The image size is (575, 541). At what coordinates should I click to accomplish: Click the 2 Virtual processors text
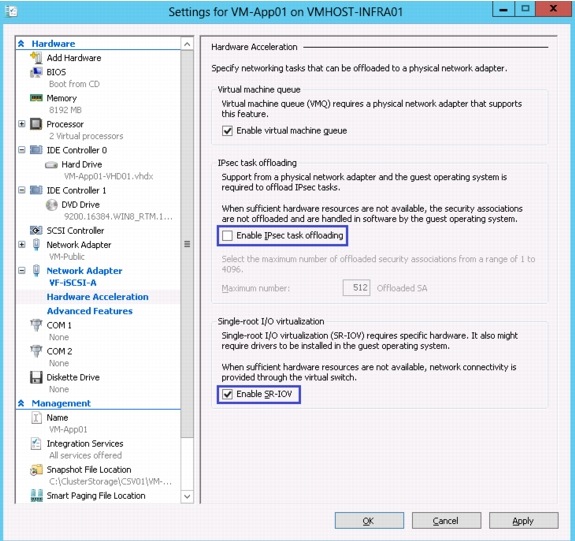pyautogui.click(x=86, y=136)
